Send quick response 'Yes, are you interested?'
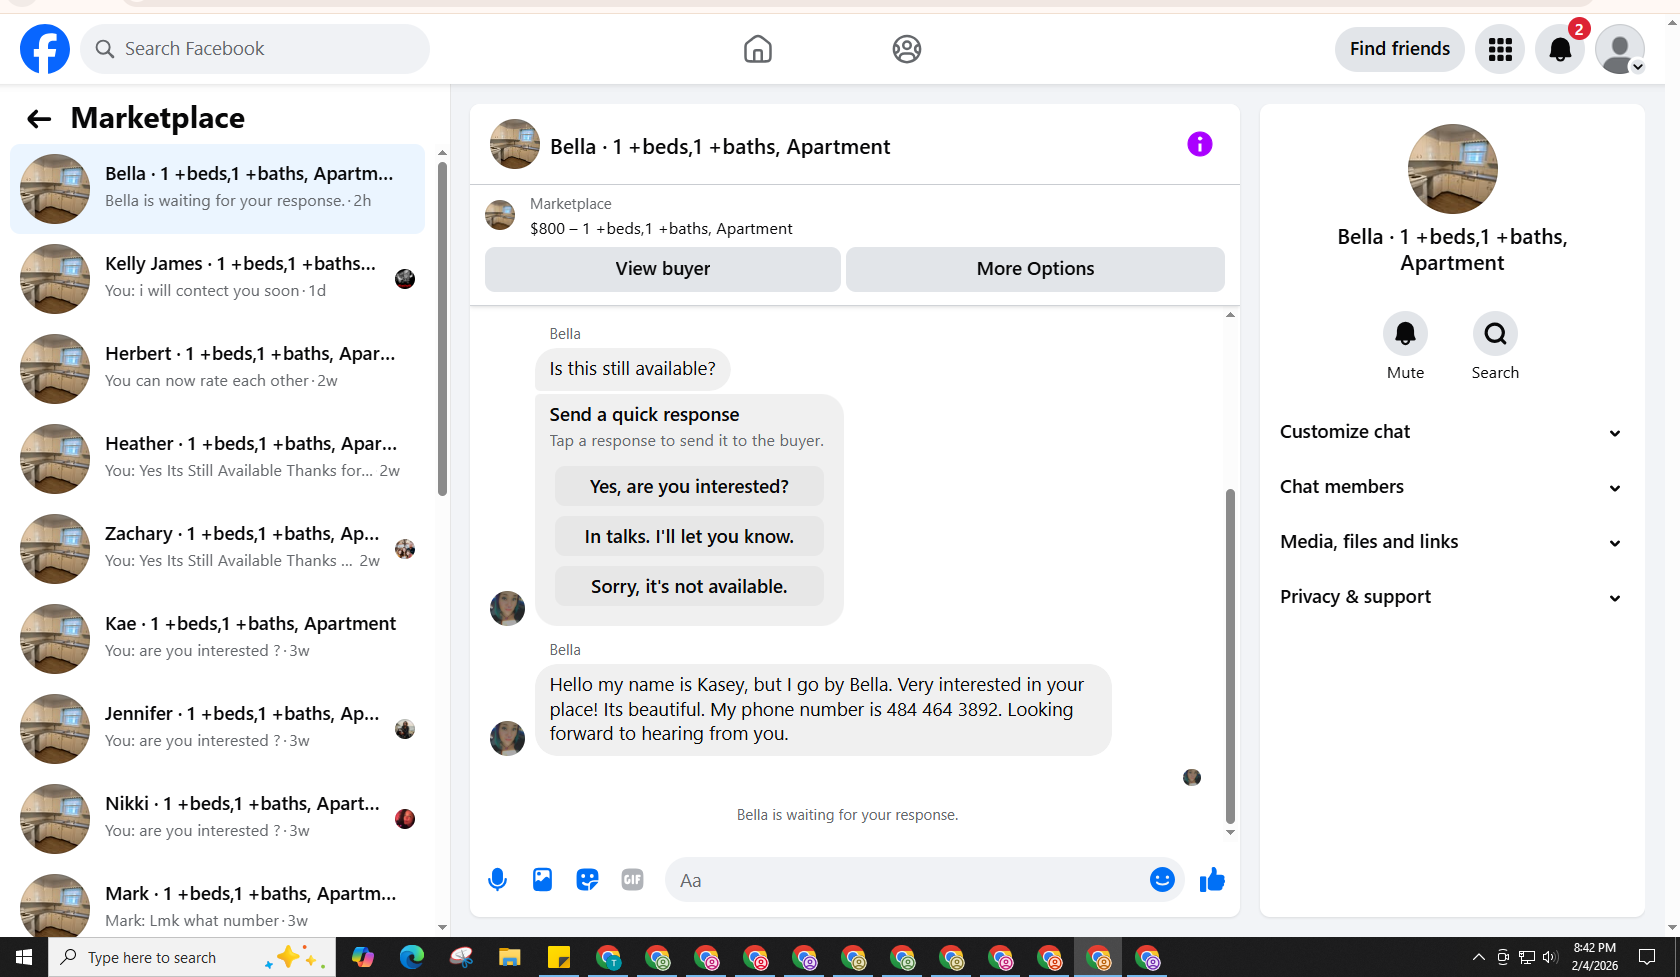Screen dimensions: 1680x977 (x=689, y=487)
